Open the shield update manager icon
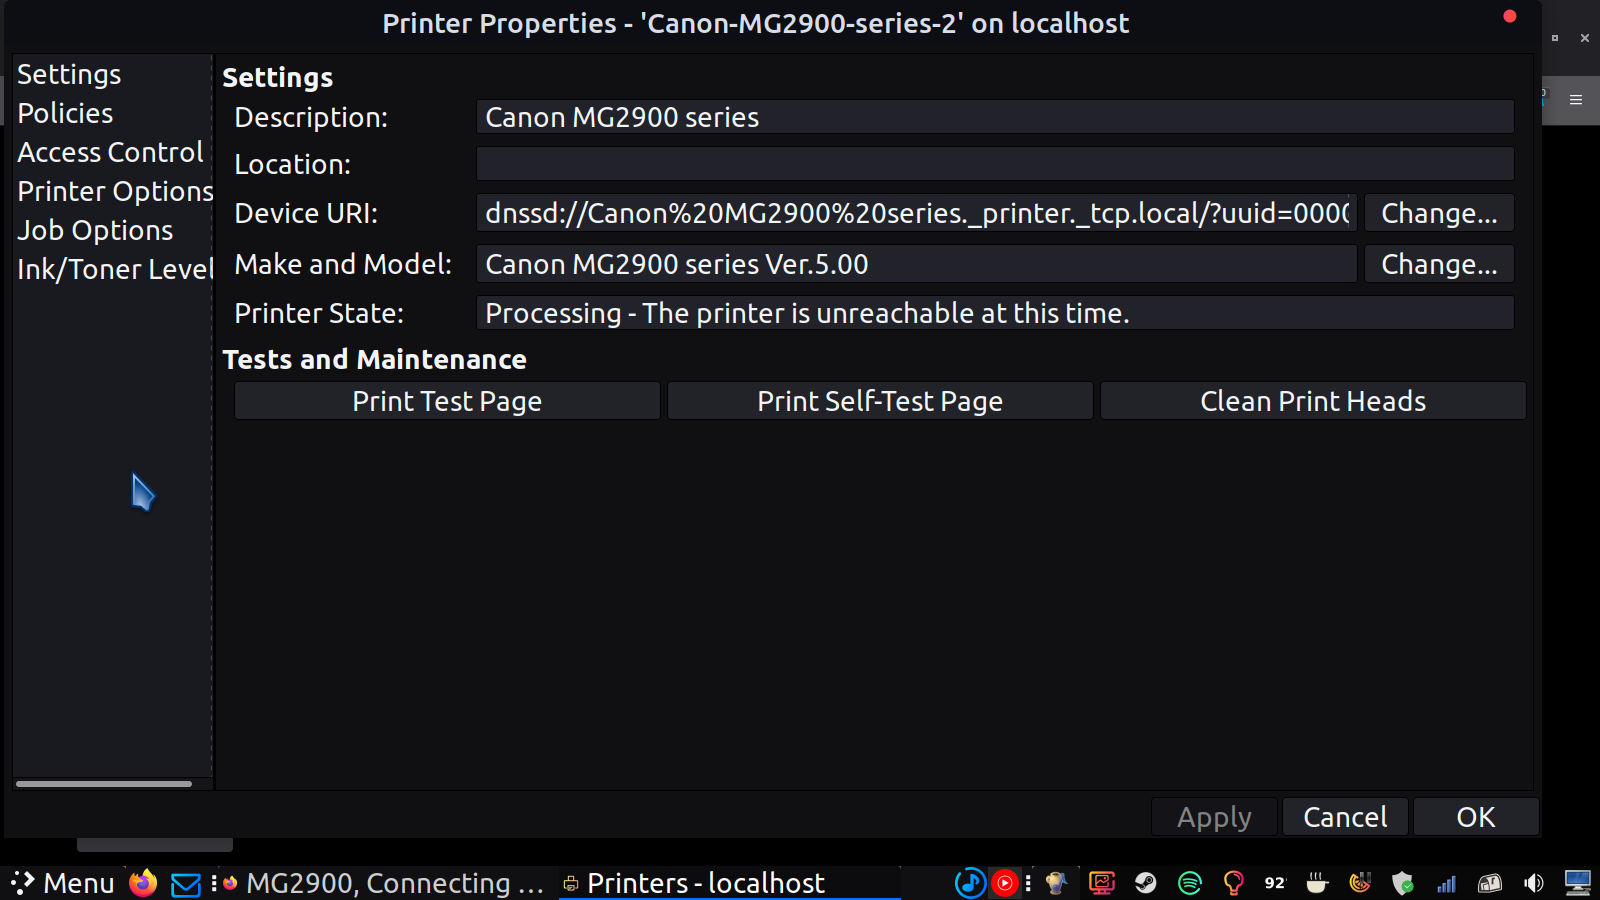Viewport: 1600px width, 900px height. (x=1403, y=883)
